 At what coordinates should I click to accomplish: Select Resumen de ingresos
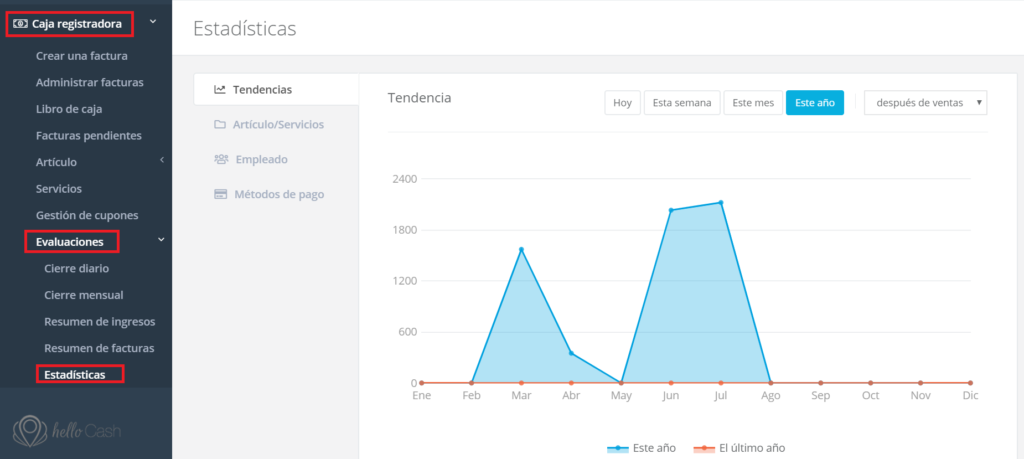click(x=99, y=322)
